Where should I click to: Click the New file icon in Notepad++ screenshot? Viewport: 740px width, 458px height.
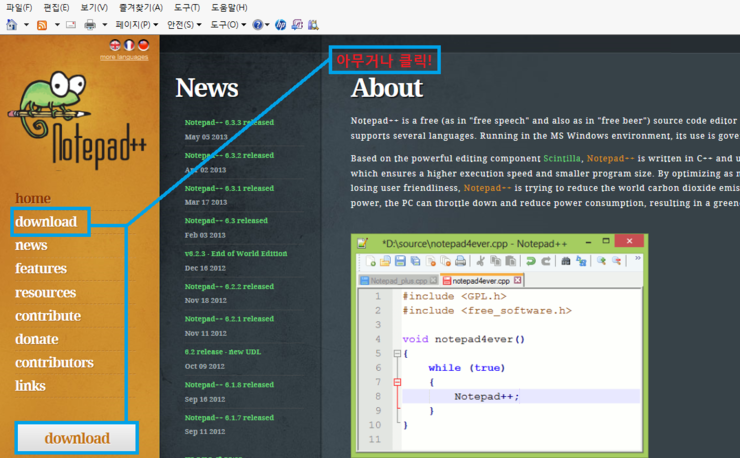pyautogui.click(x=370, y=261)
